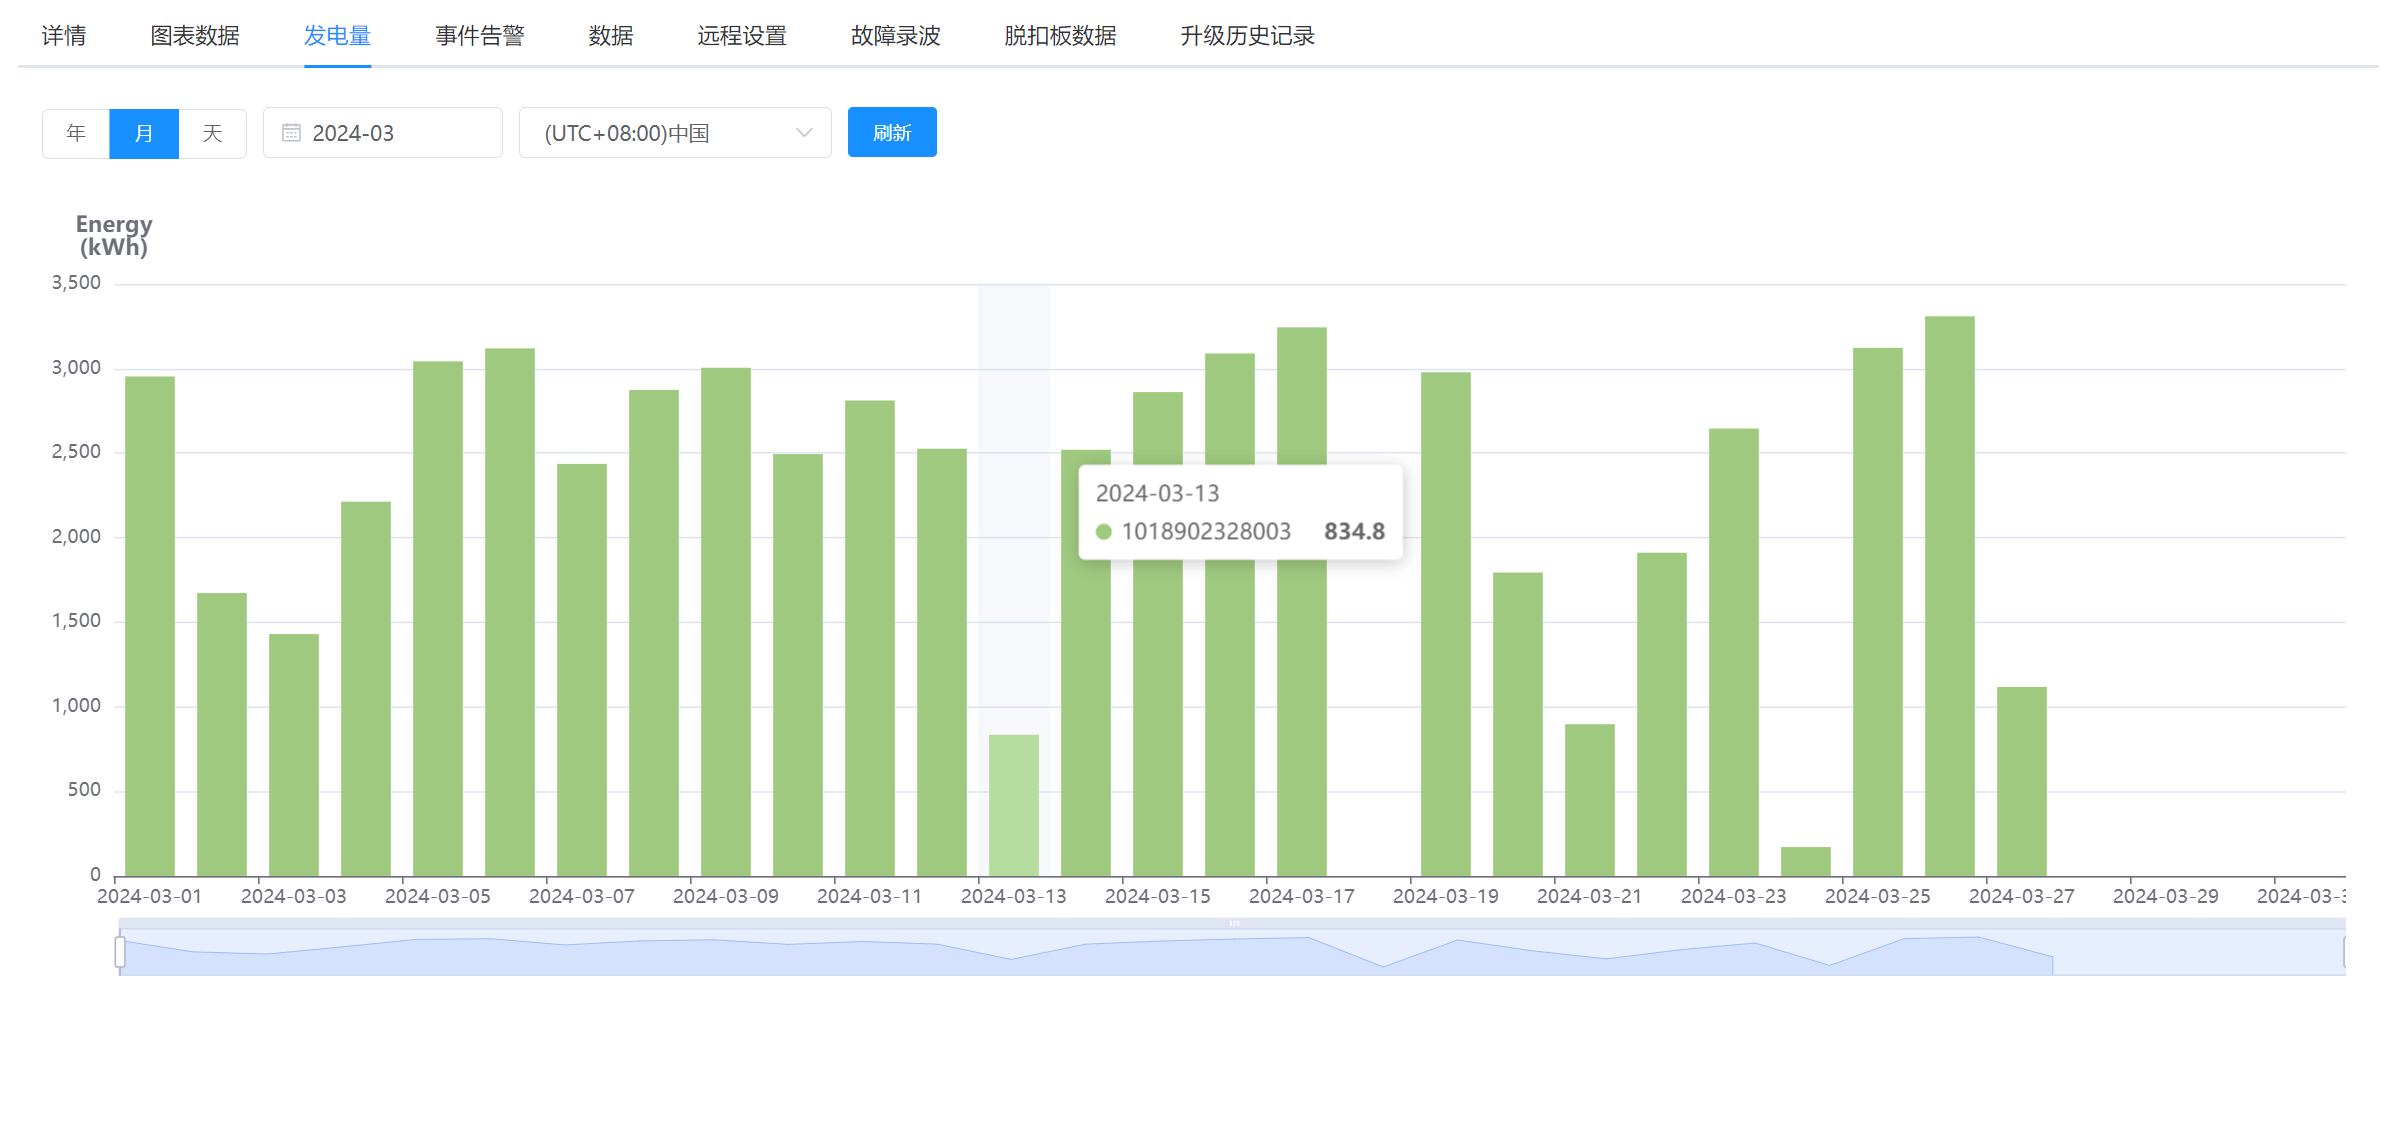Click the 2024-03-02 energy bar

pyautogui.click(x=222, y=735)
